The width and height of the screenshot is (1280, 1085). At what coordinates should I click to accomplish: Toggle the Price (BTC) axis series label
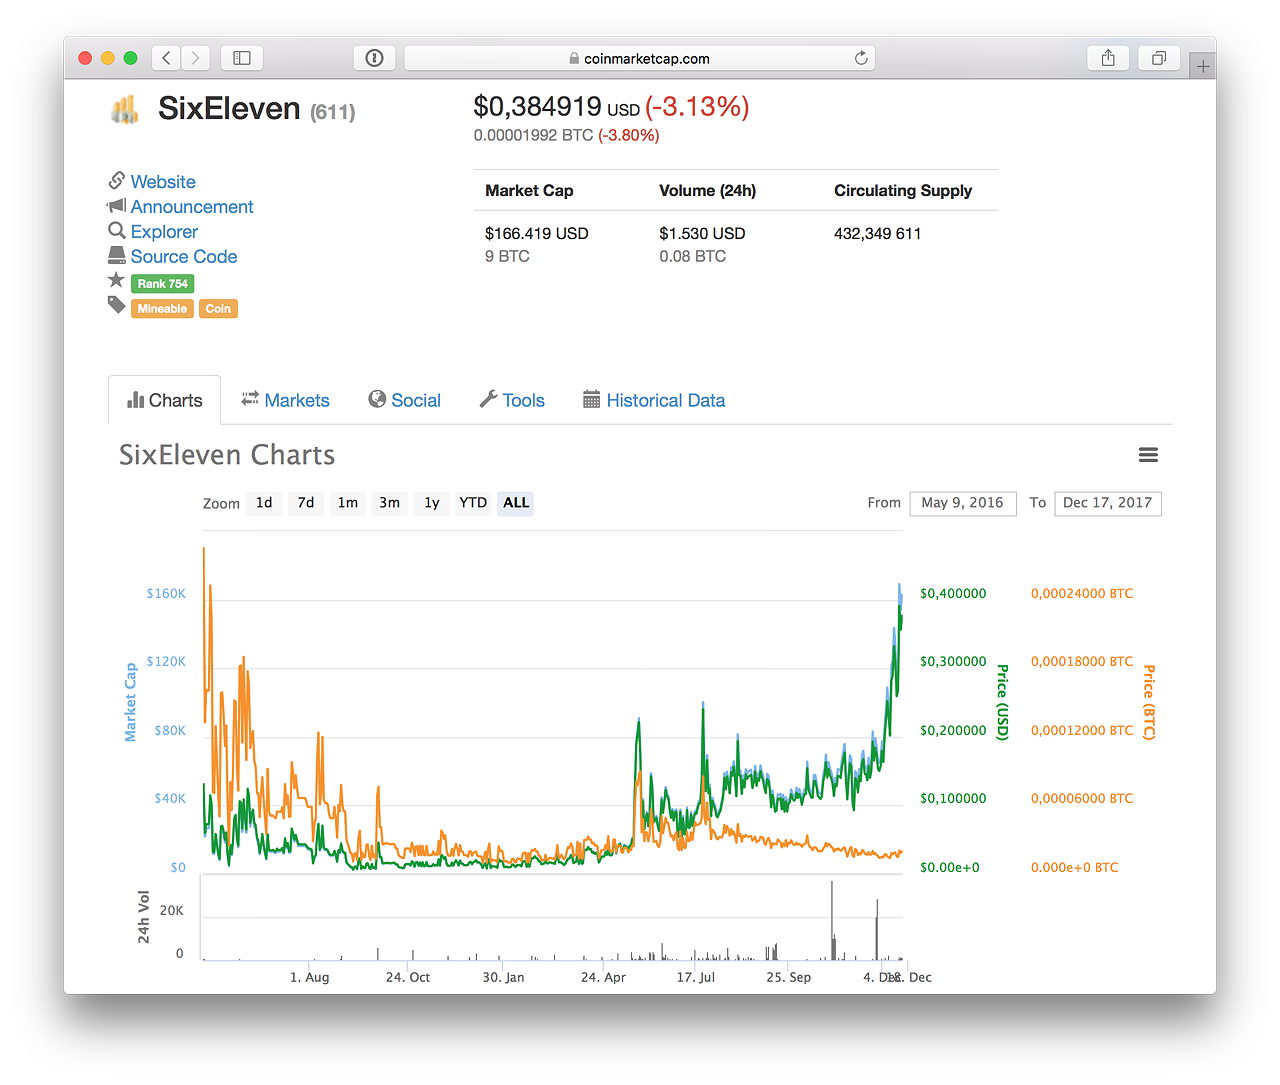[x=1149, y=702]
